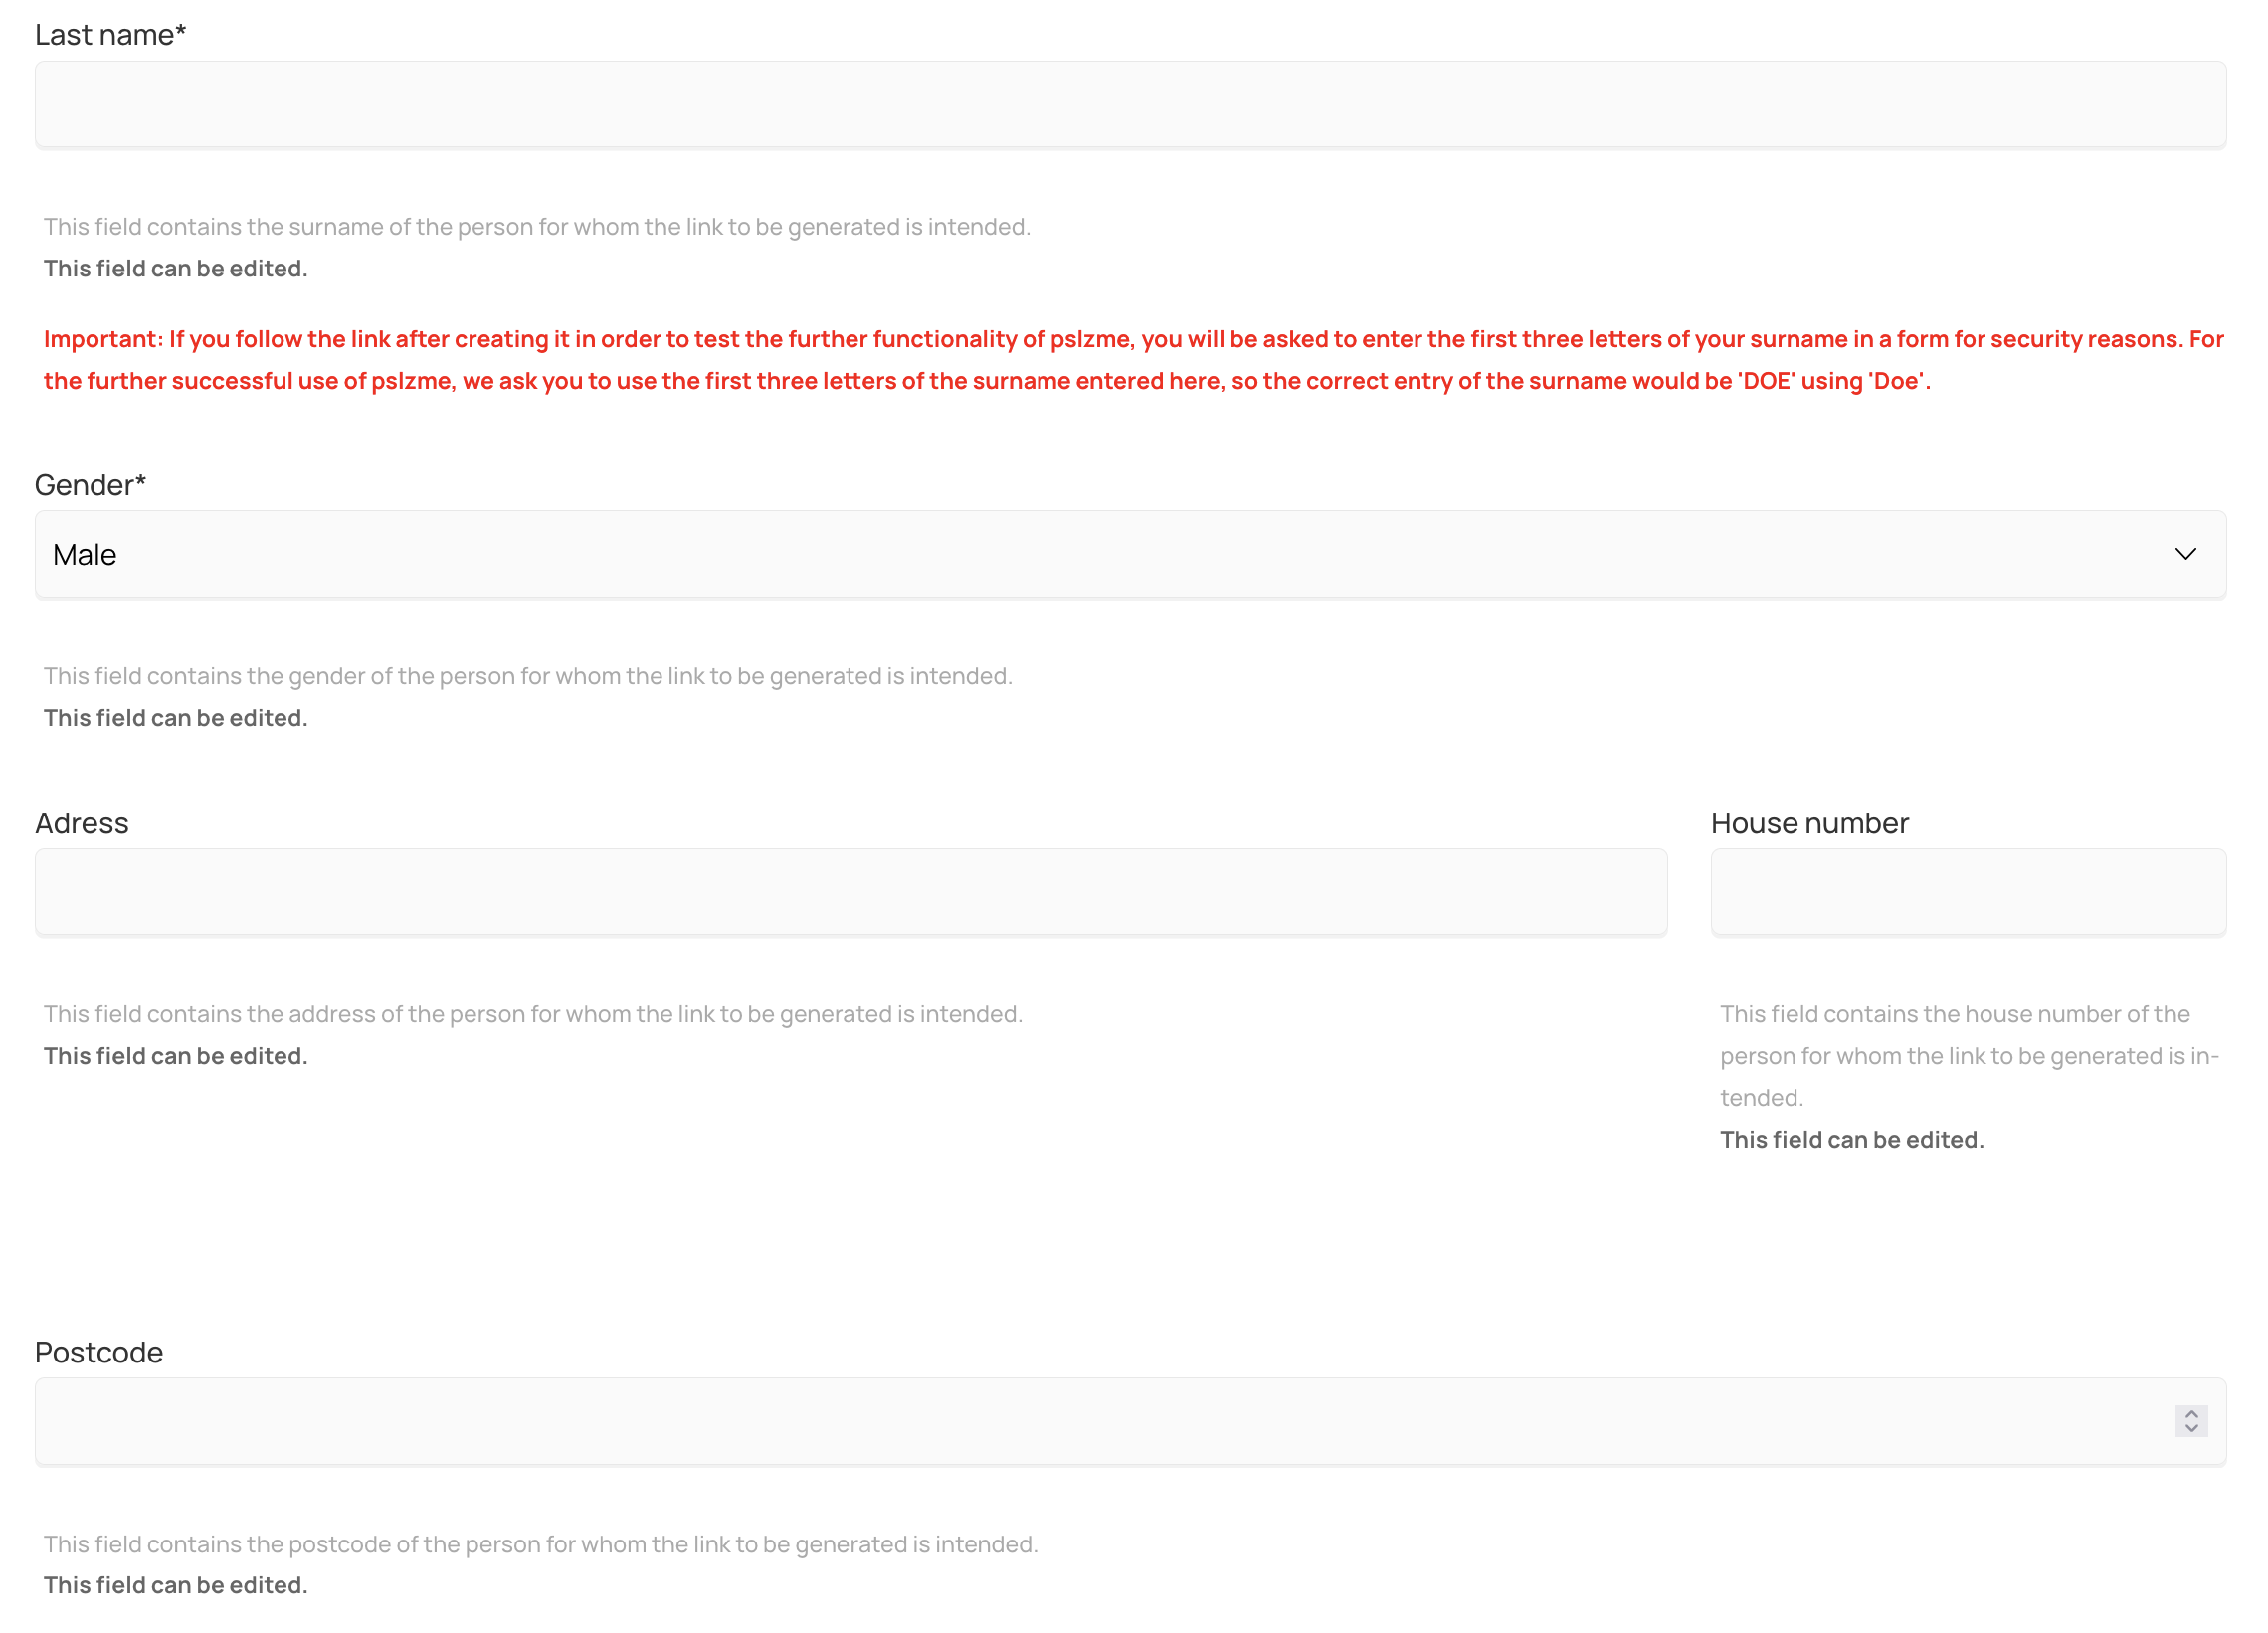This screenshot has height=1633, width=2268.
Task: Click the chevron arrow of Gender select
Action: 2185,555
